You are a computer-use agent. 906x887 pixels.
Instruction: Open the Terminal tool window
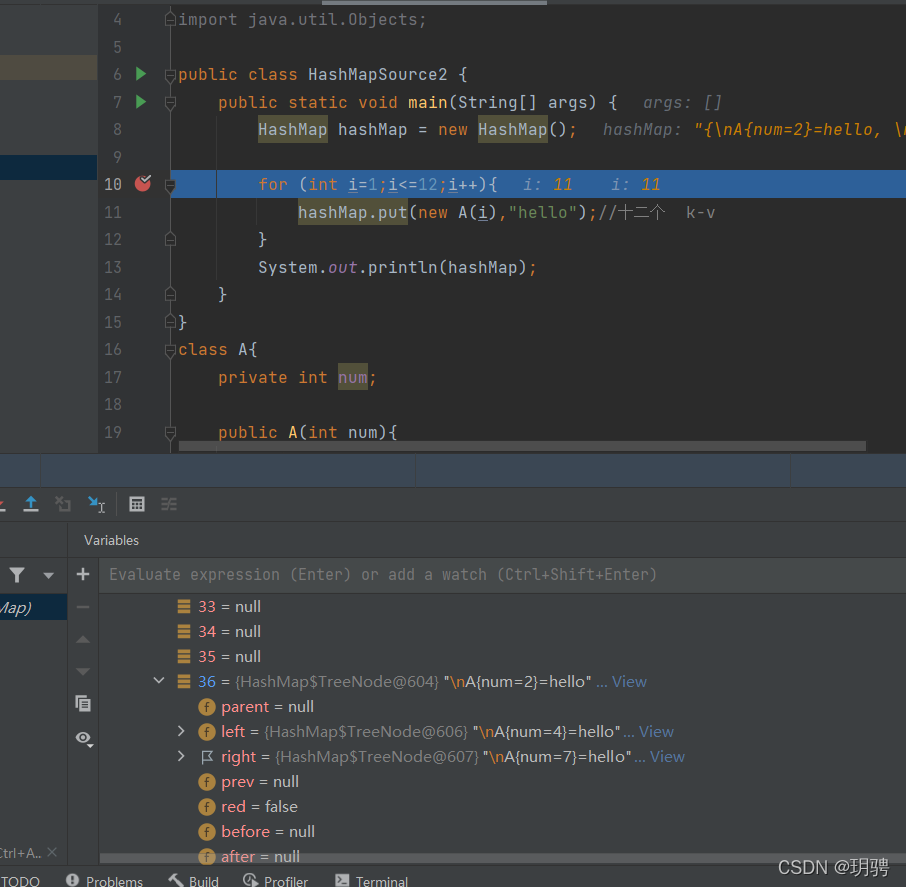(x=372, y=881)
